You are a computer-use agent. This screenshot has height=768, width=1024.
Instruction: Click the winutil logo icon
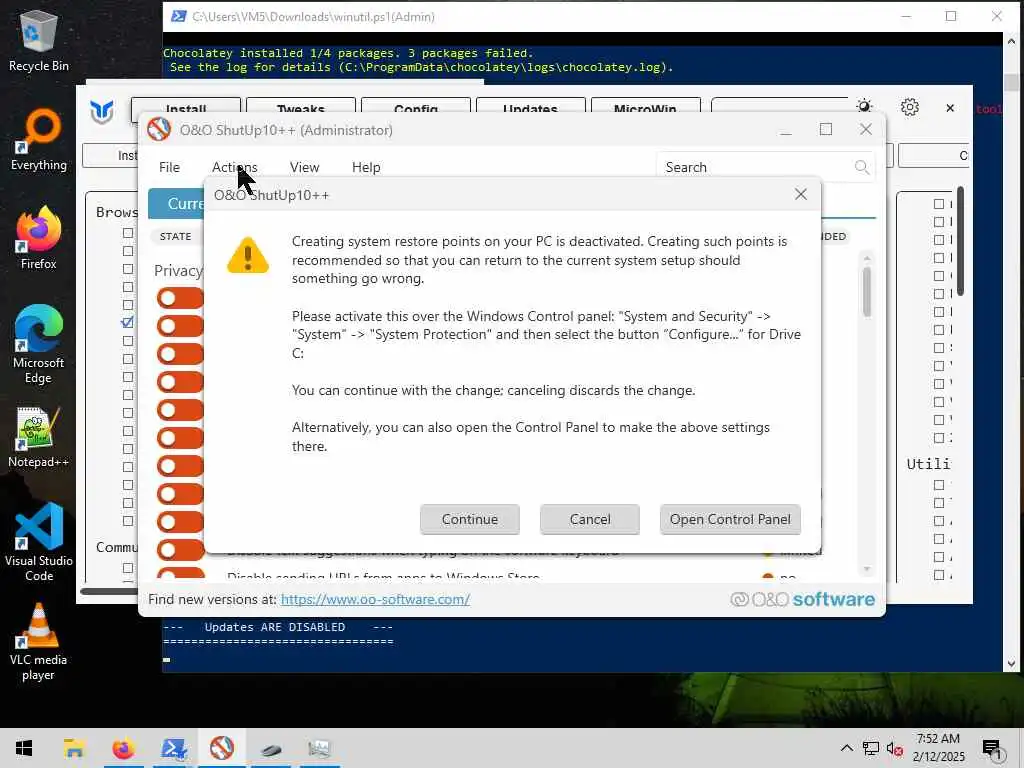point(103,112)
